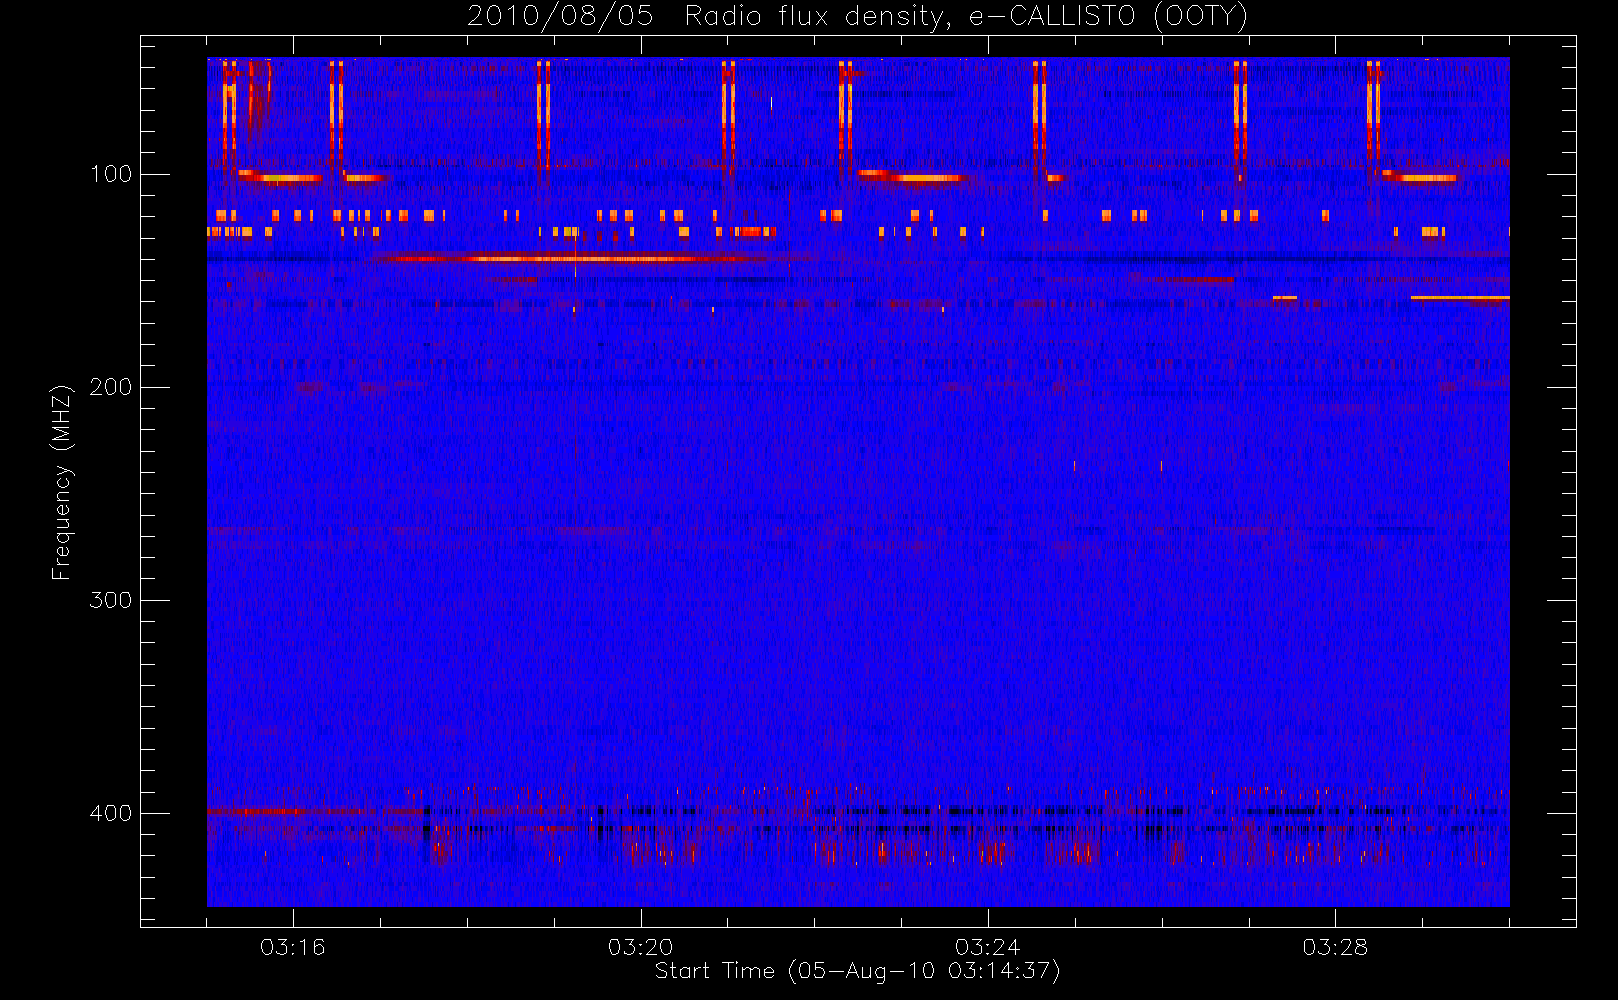The width and height of the screenshot is (1618, 1000).
Task: Click the plot title '2010/08/05 Radio flux density'
Action: [857, 17]
